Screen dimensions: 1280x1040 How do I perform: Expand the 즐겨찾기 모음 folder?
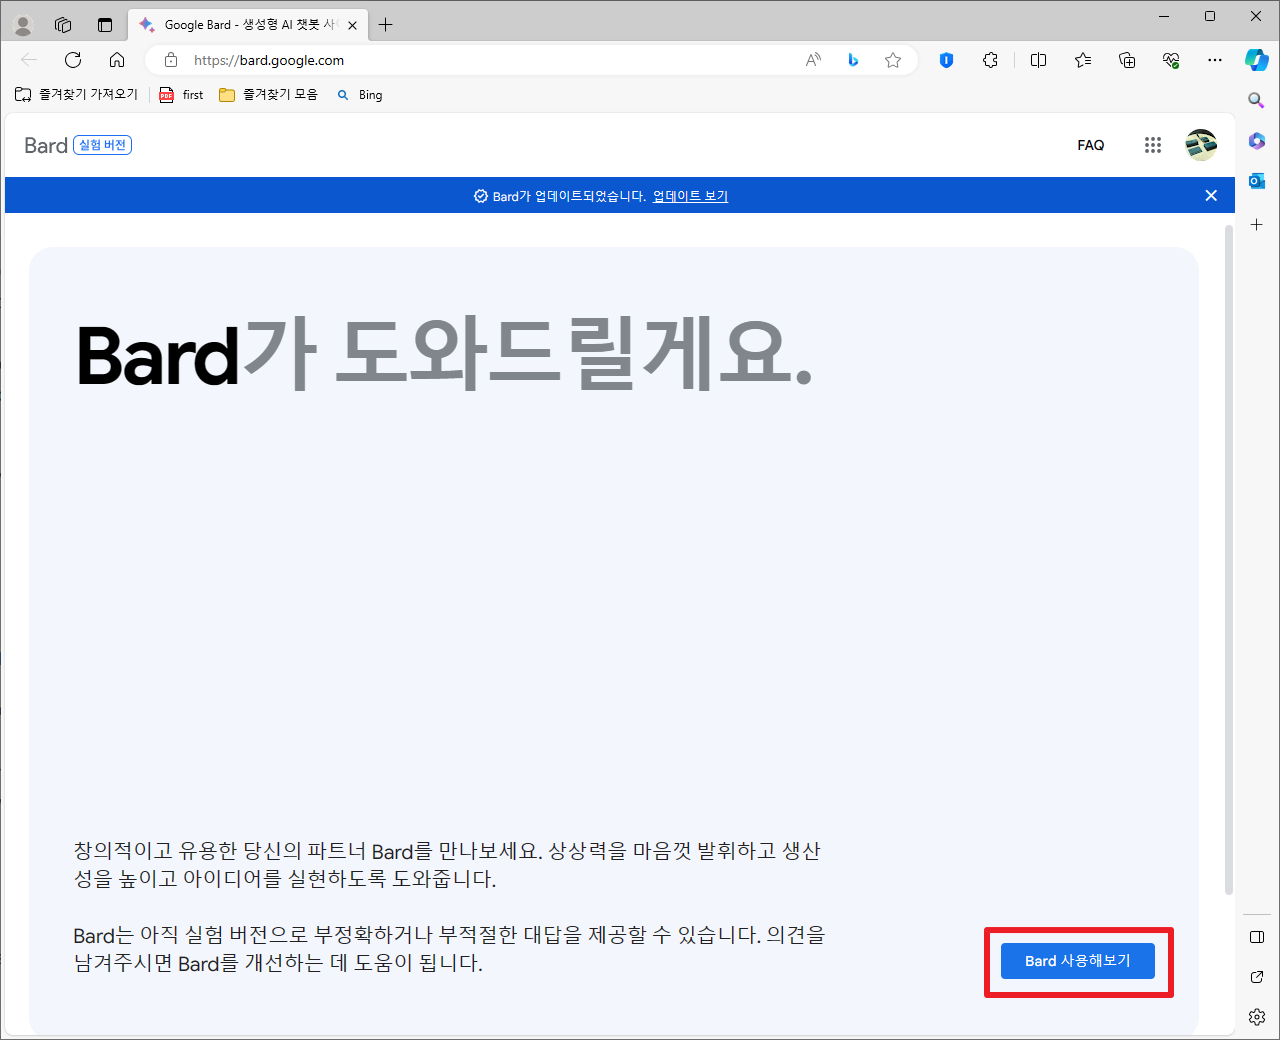tap(268, 94)
